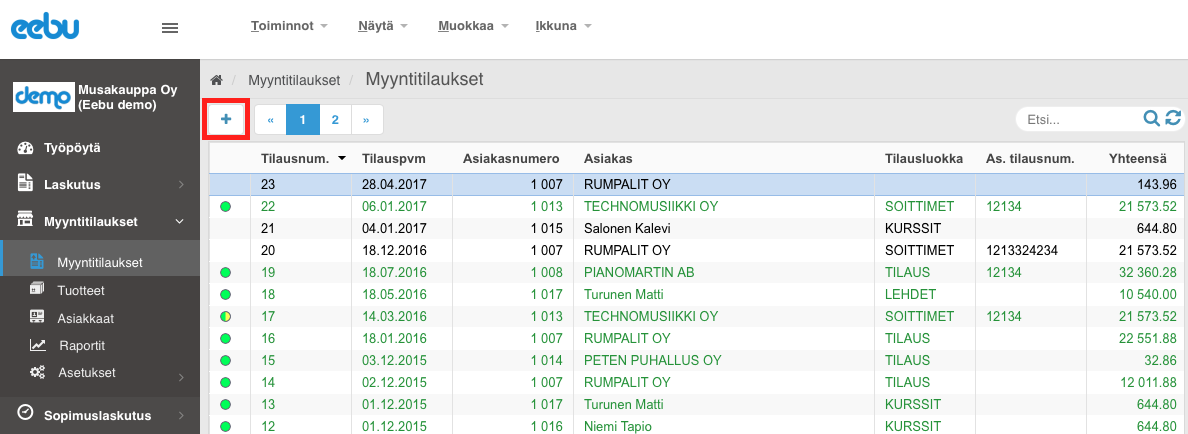Viewport: 1188px width, 434px height.
Task: Go to Myyntitilaukset breadcrumb link
Action: [x=294, y=80]
